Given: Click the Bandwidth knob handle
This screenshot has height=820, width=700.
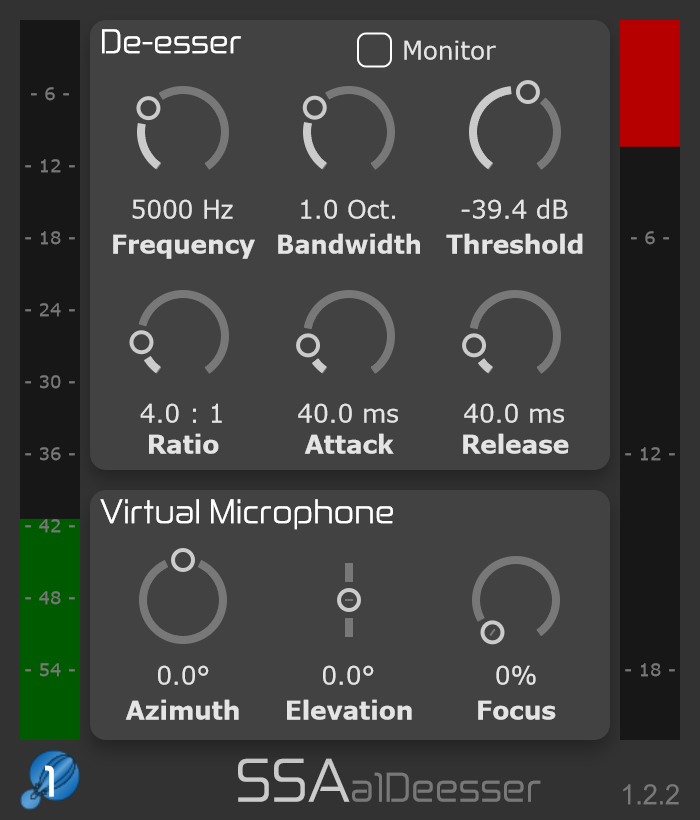Looking at the screenshot, I should click(315, 108).
